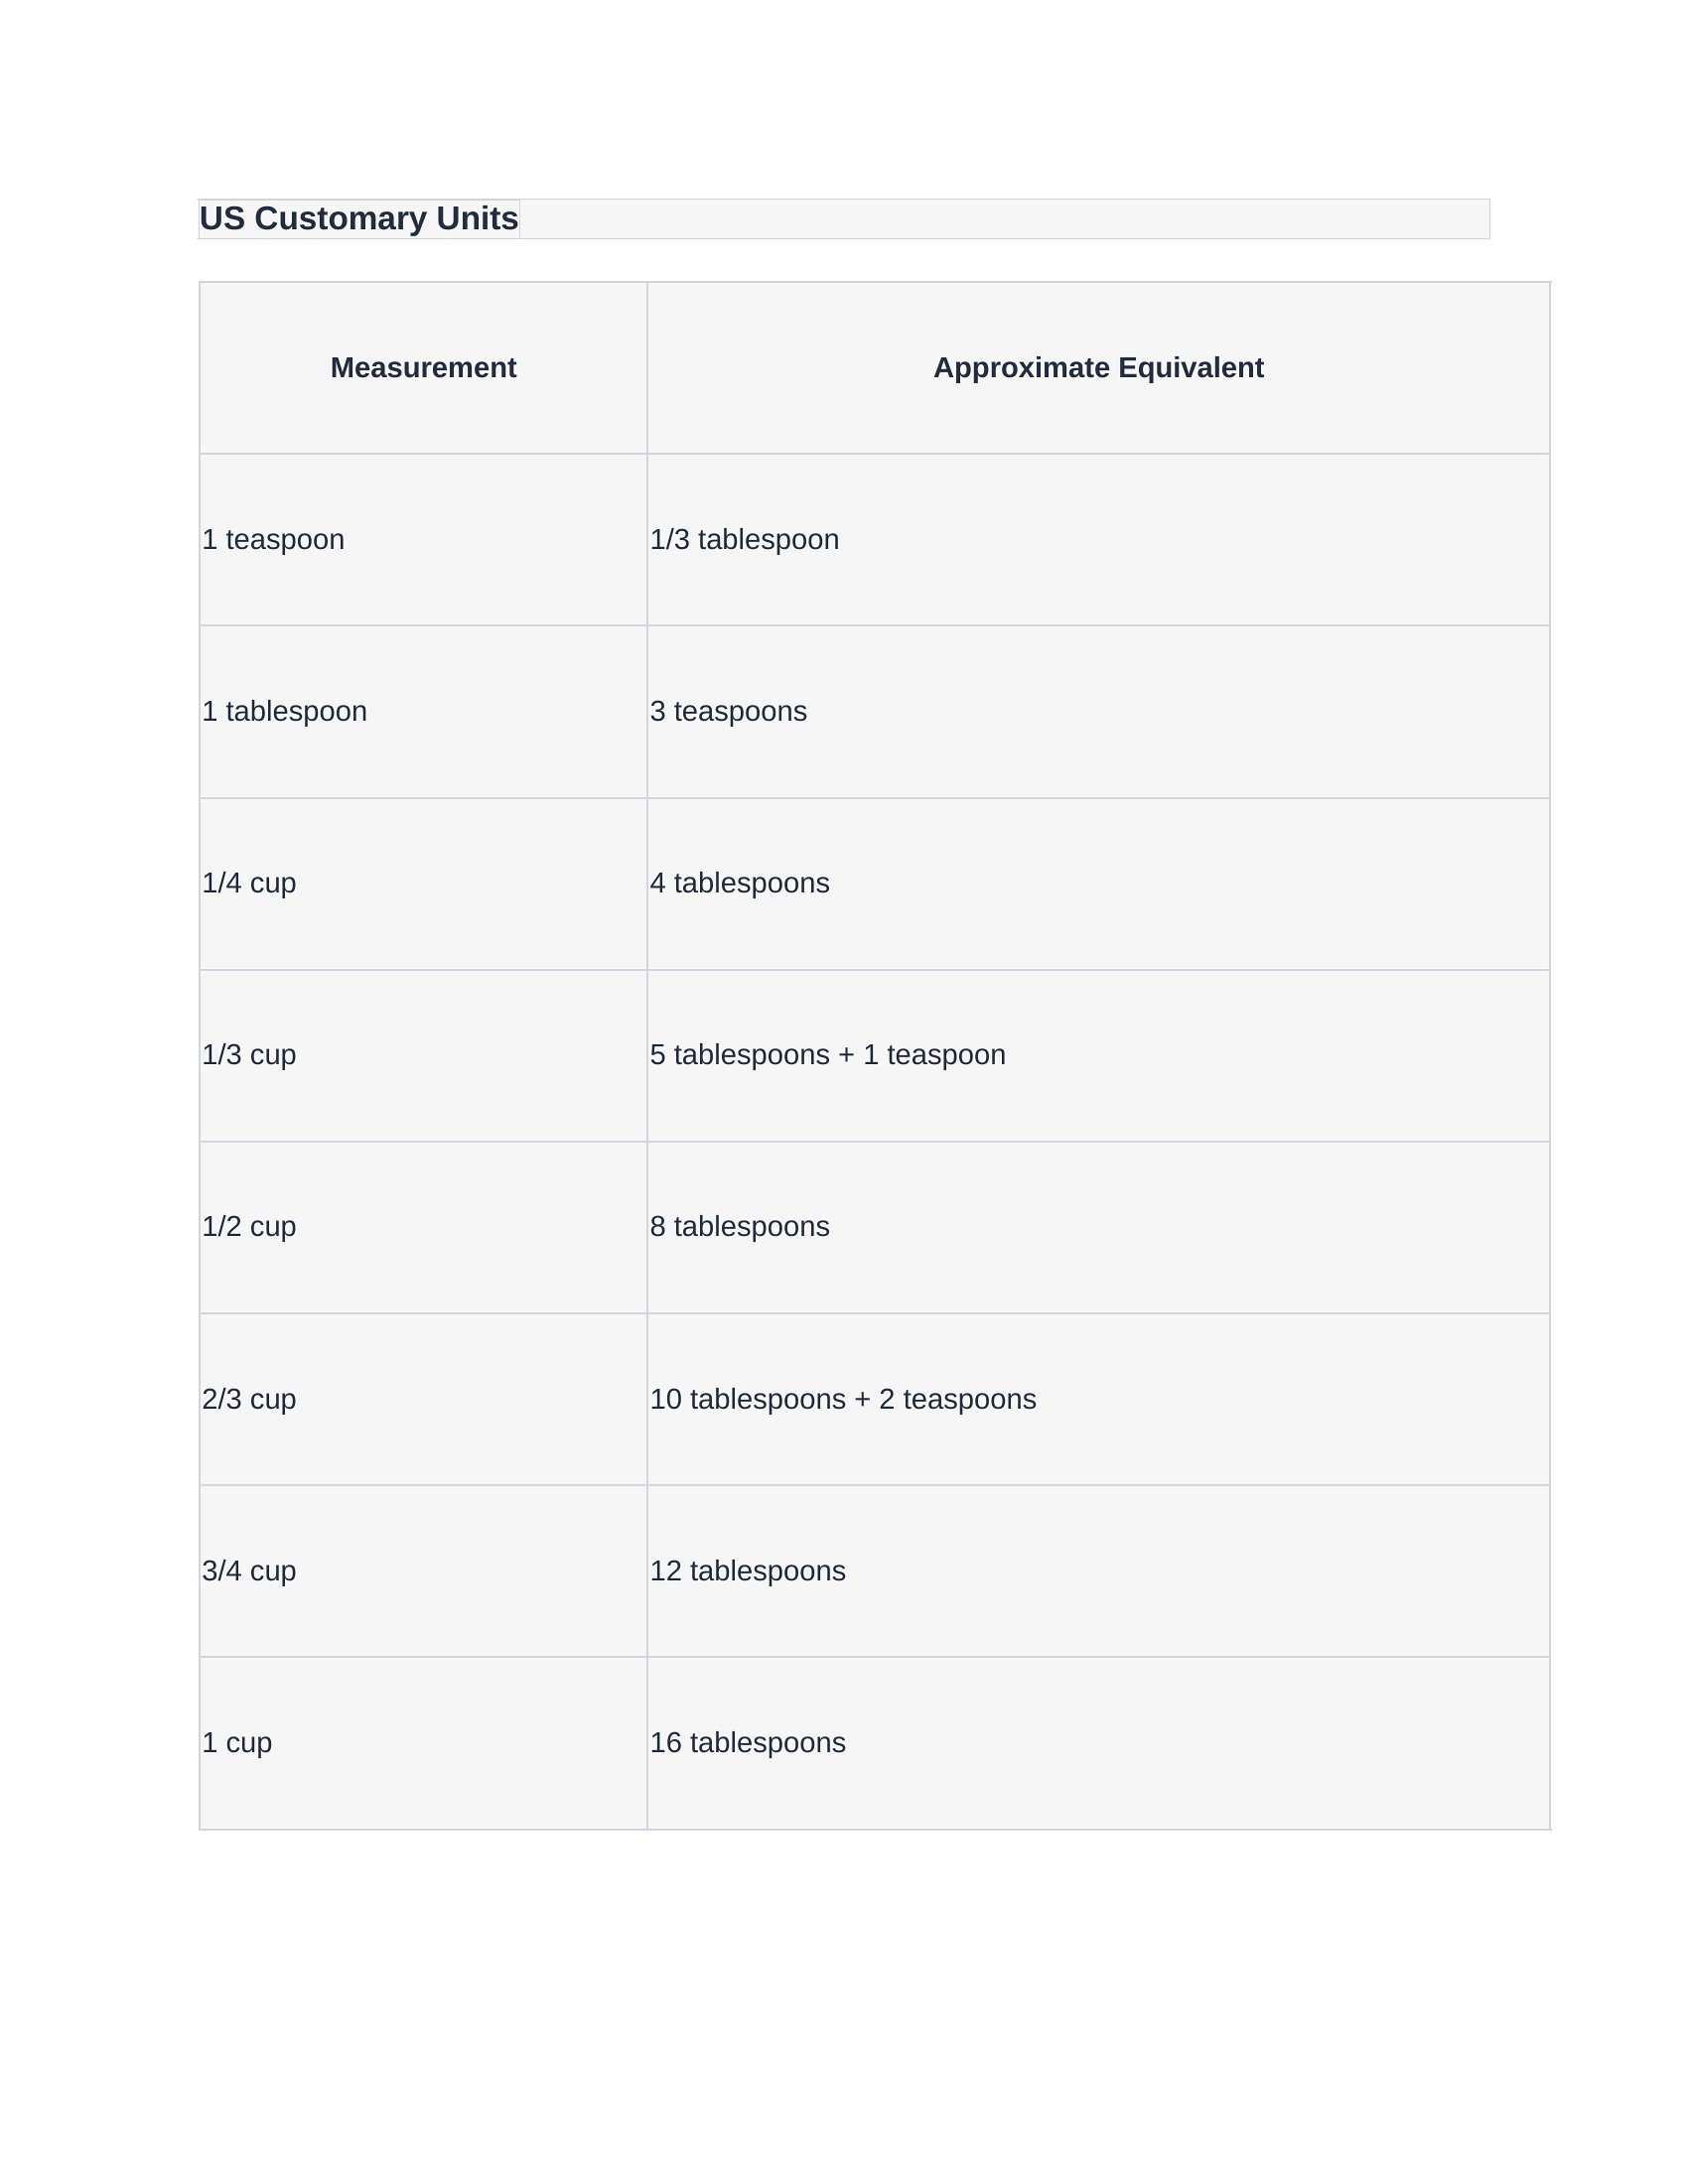Image resolution: width=1688 pixels, height=2184 pixels.
Task: Select the 1/4 cup cell
Action: tap(423, 884)
